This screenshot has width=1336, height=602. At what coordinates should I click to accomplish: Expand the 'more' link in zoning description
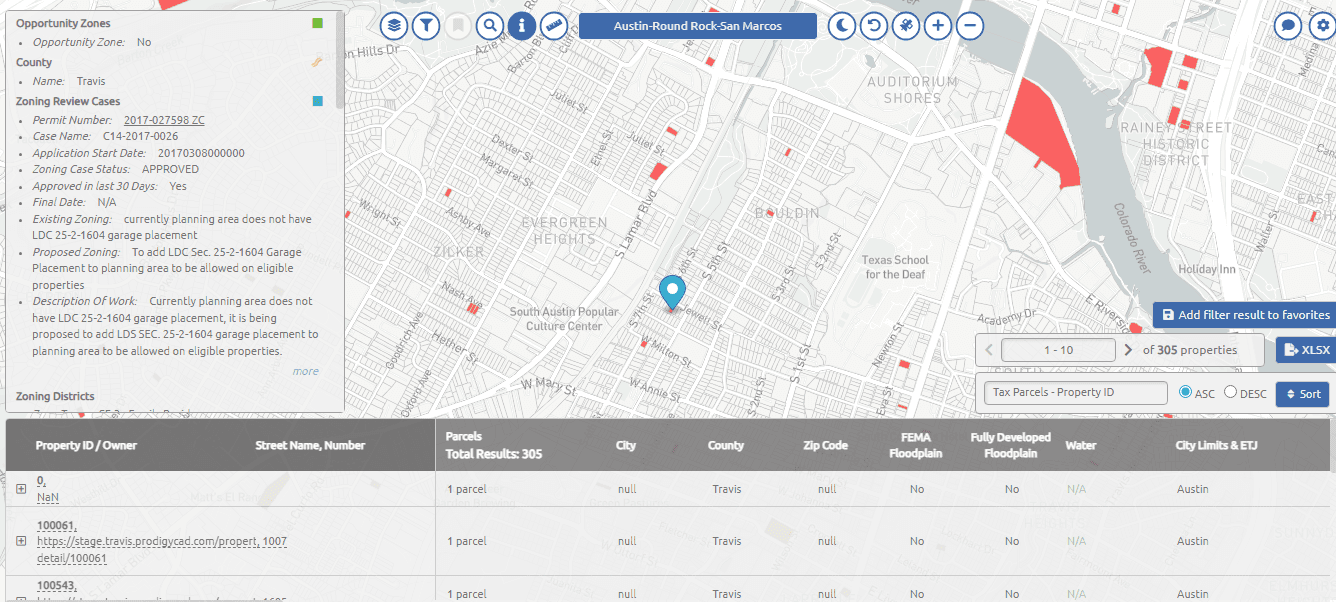pos(305,371)
